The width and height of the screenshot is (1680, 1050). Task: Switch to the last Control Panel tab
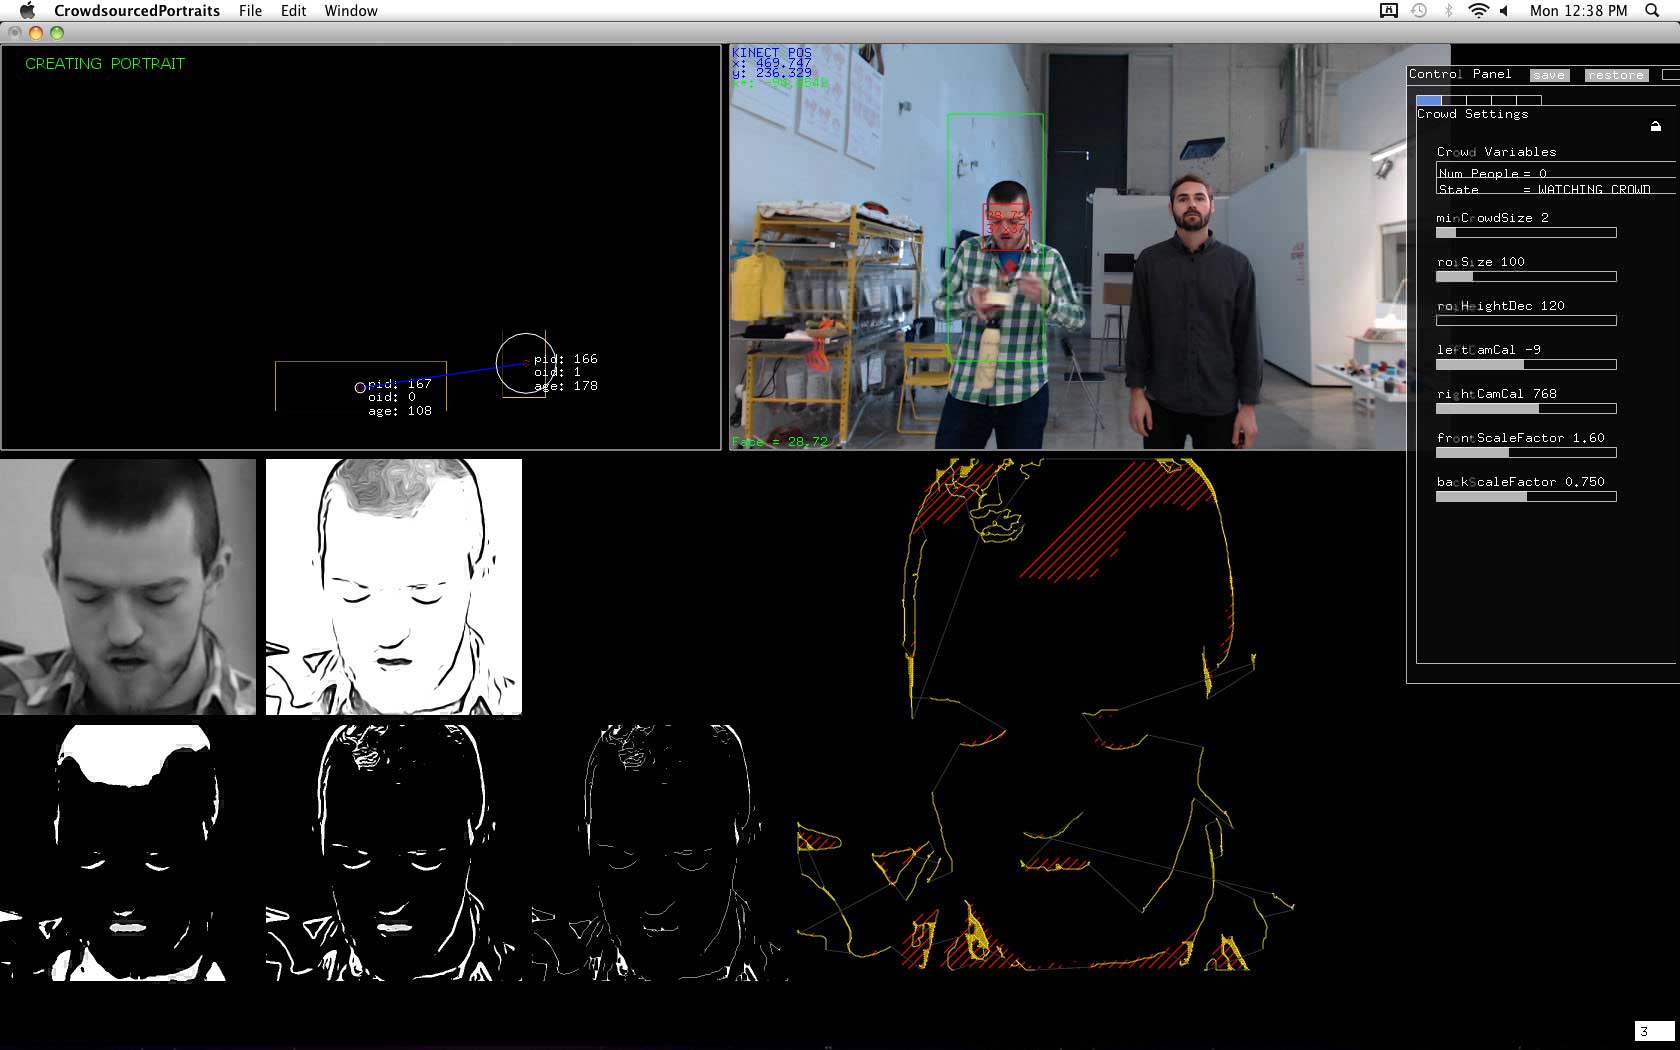[x=1529, y=100]
